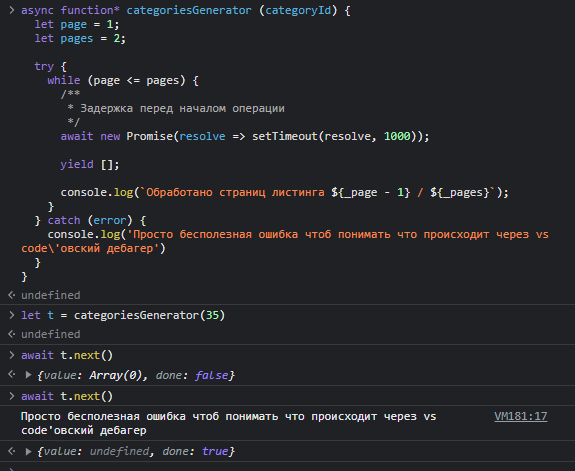Click the return arrow before done: true result

pos(11,451)
